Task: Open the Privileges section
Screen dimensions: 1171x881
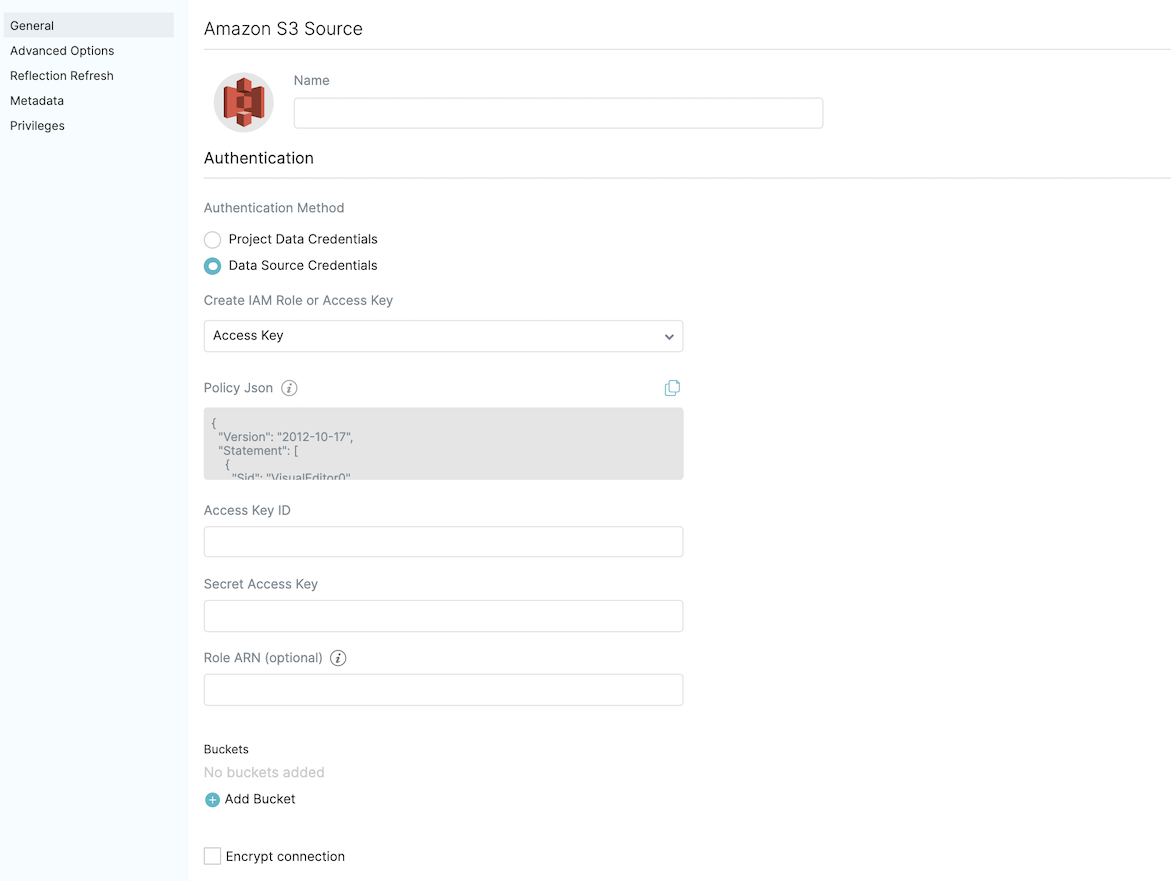Action: 37,126
